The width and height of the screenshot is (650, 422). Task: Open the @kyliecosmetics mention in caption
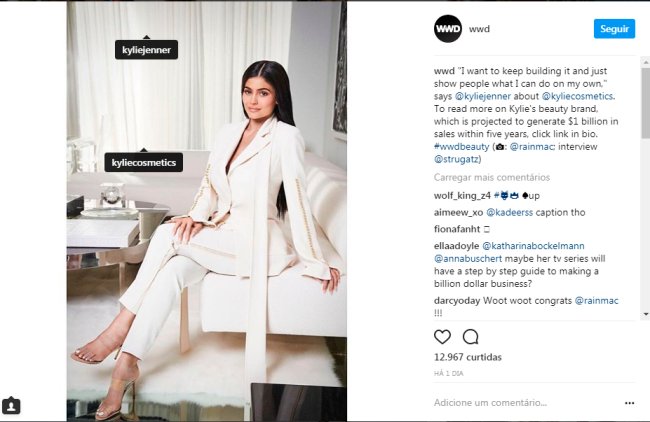click(x=577, y=96)
